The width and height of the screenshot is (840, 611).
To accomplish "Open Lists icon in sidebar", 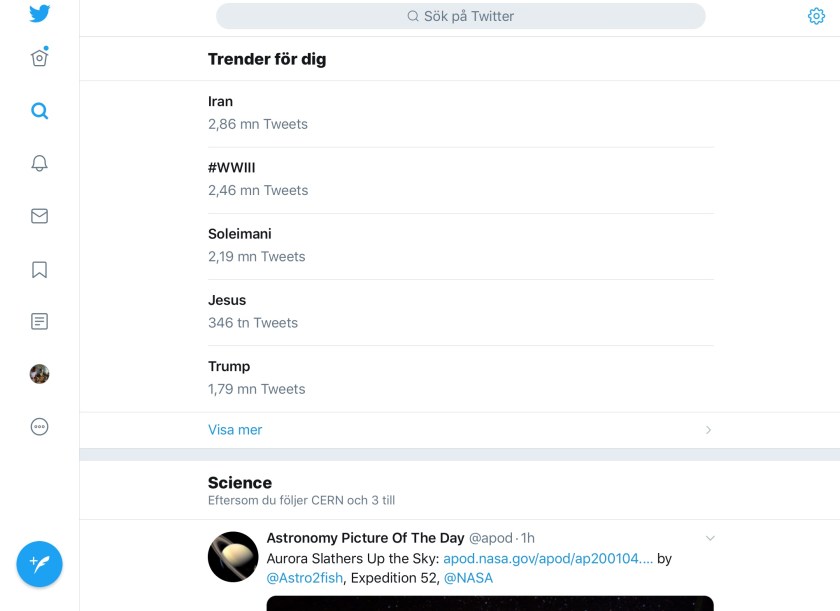I will point(39,322).
